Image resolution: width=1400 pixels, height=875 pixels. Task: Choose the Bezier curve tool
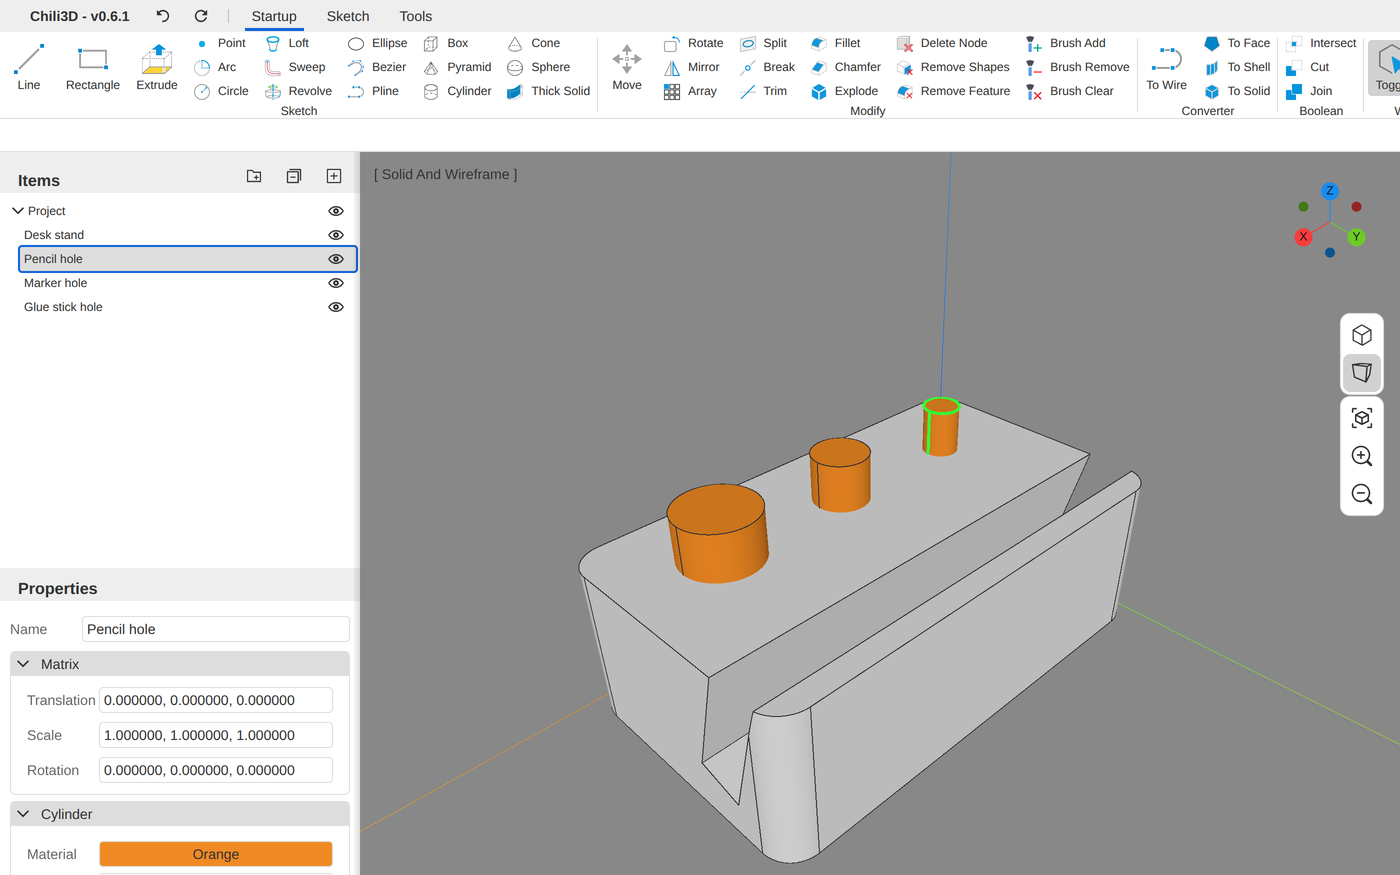(x=377, y=67)
